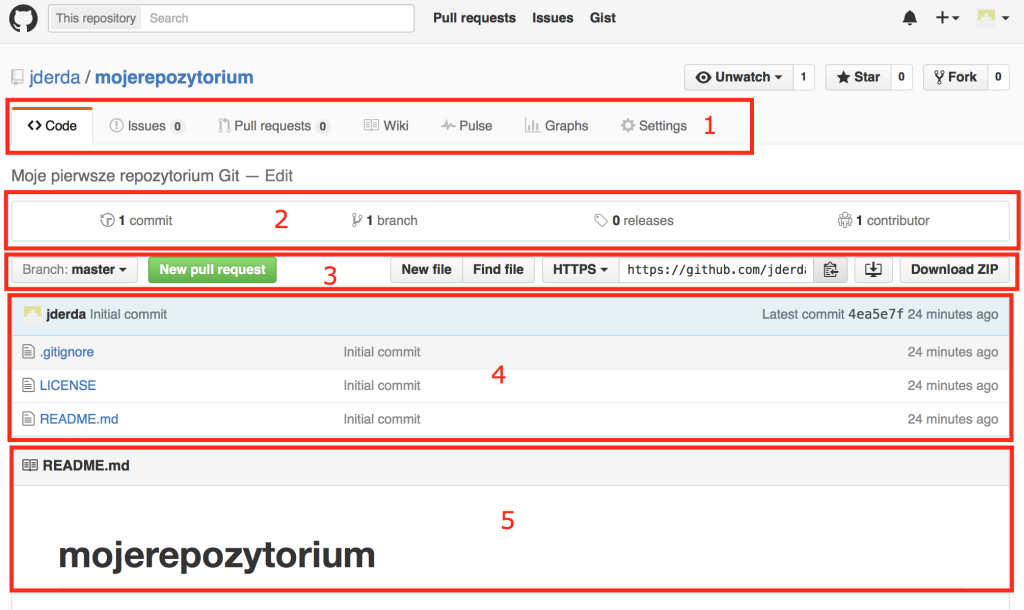
Task: Switch to the Graphs tab
Action: point(556,125)
